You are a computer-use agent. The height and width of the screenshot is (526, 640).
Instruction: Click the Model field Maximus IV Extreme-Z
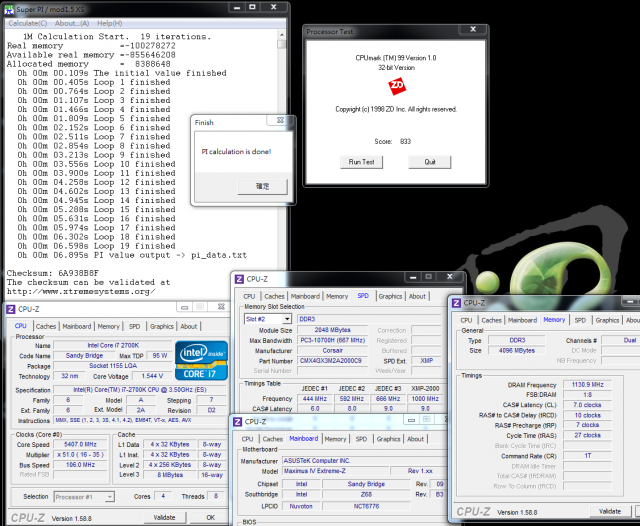coord(334,471)
